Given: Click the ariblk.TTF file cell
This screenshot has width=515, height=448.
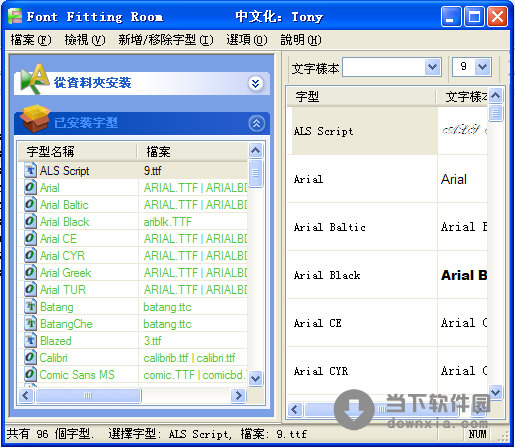Looking at the screenshot, I should pos(168,222).
